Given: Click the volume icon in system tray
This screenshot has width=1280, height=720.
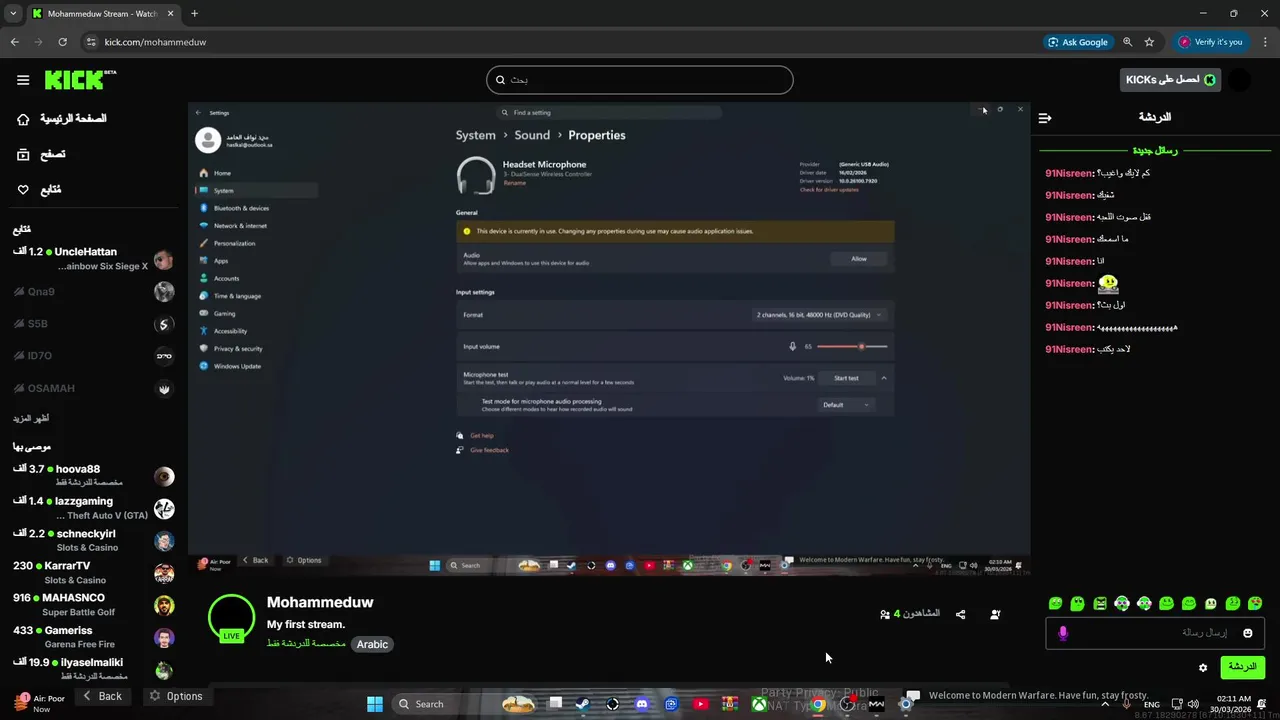Looking at the screenshot, I should tap(1193, 704).
